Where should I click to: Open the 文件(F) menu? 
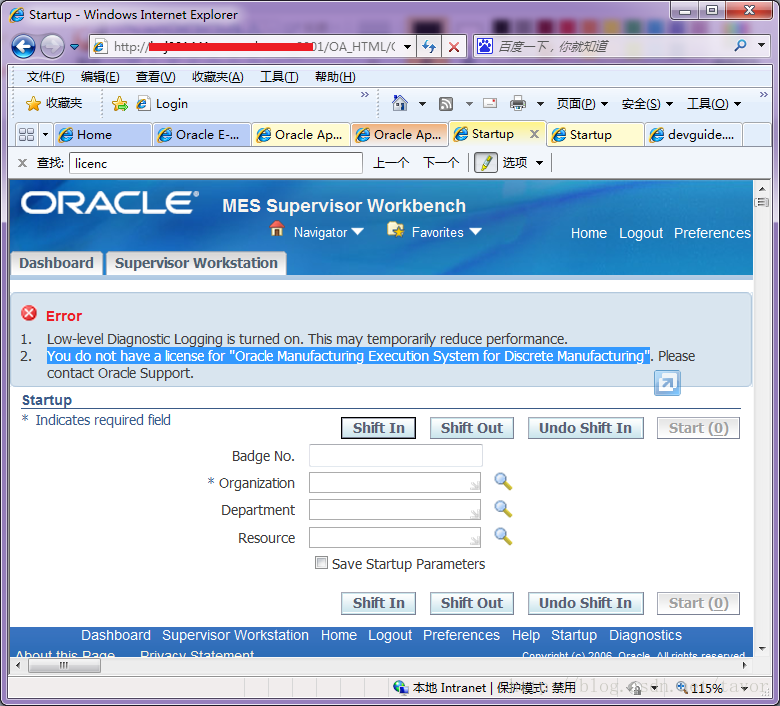(45, 77)
